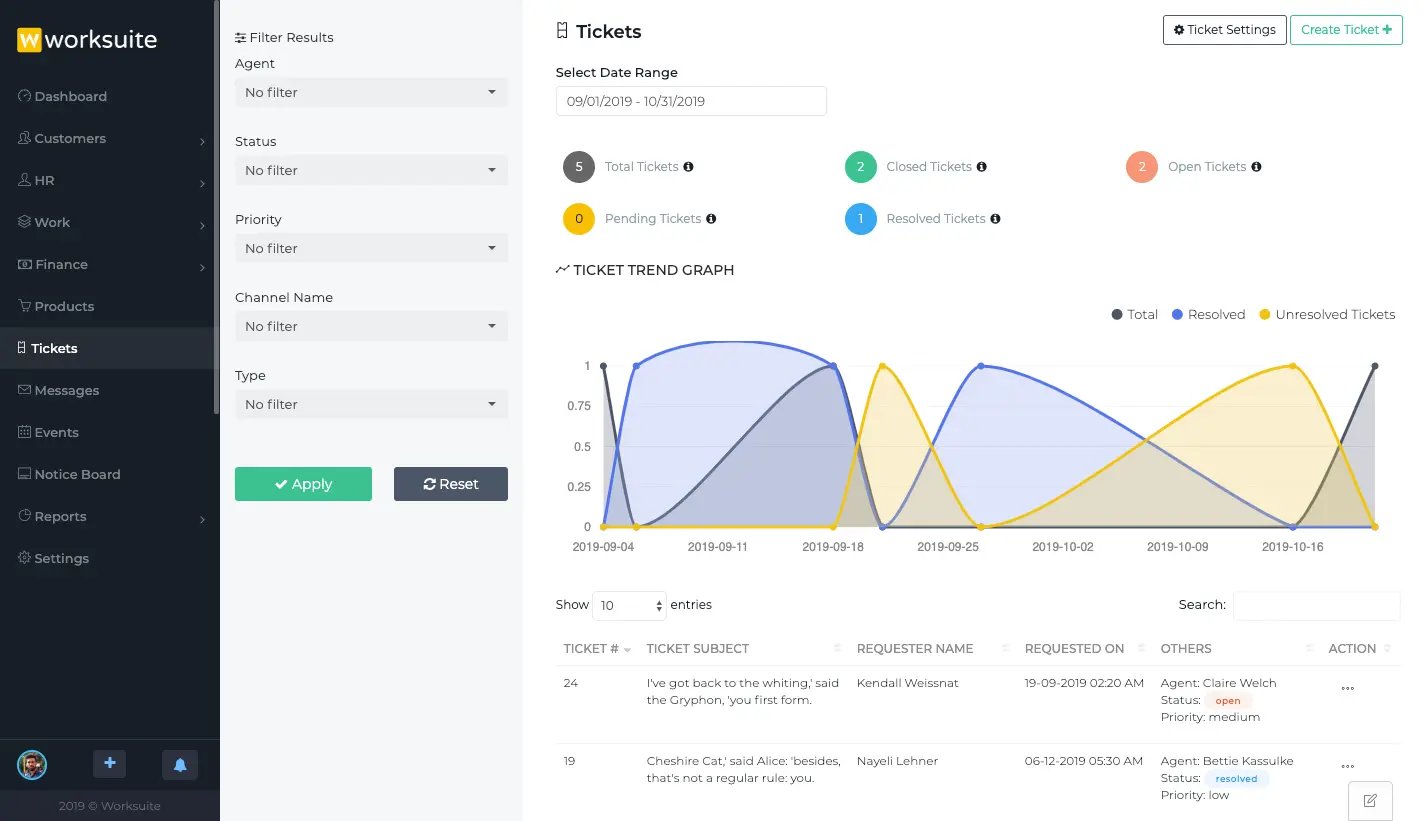
Task: Click the green Apply button
Action: tap(303, 484)
